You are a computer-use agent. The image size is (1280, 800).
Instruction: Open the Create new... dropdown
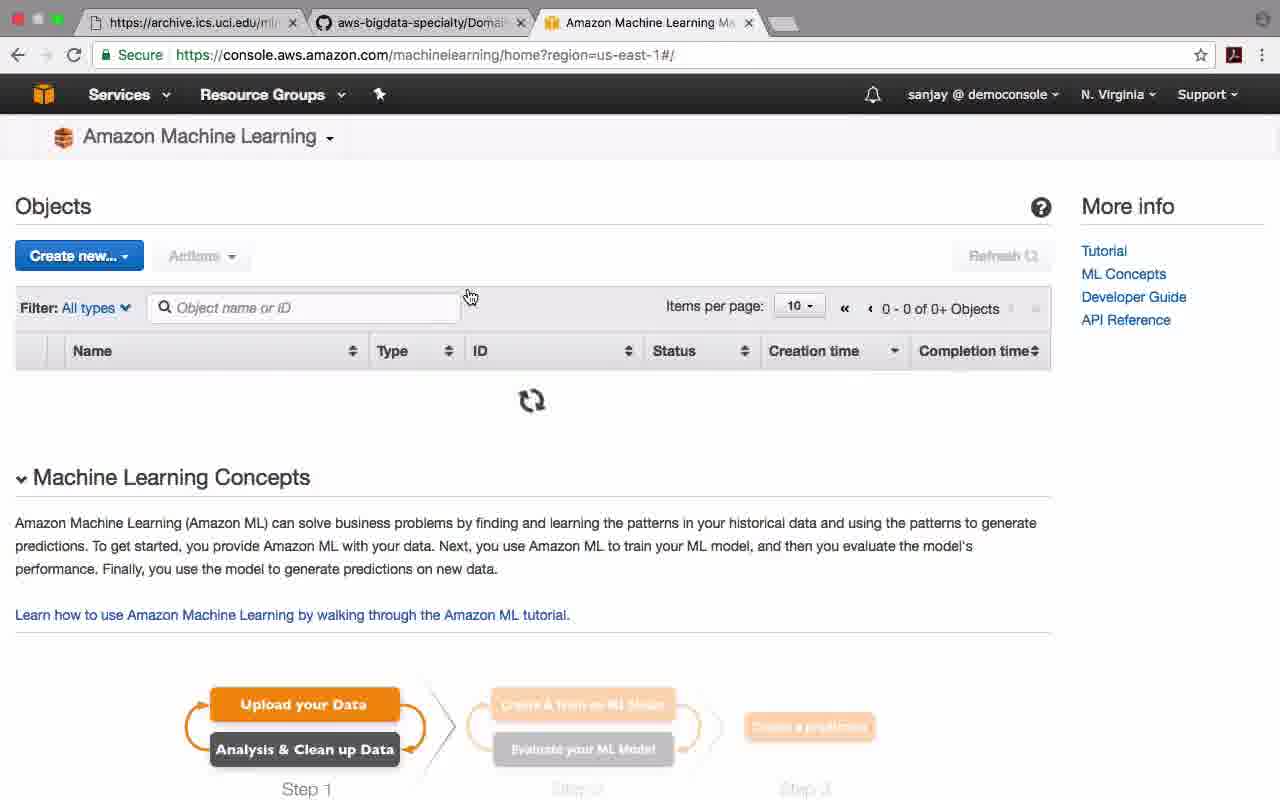pos(79,256)
